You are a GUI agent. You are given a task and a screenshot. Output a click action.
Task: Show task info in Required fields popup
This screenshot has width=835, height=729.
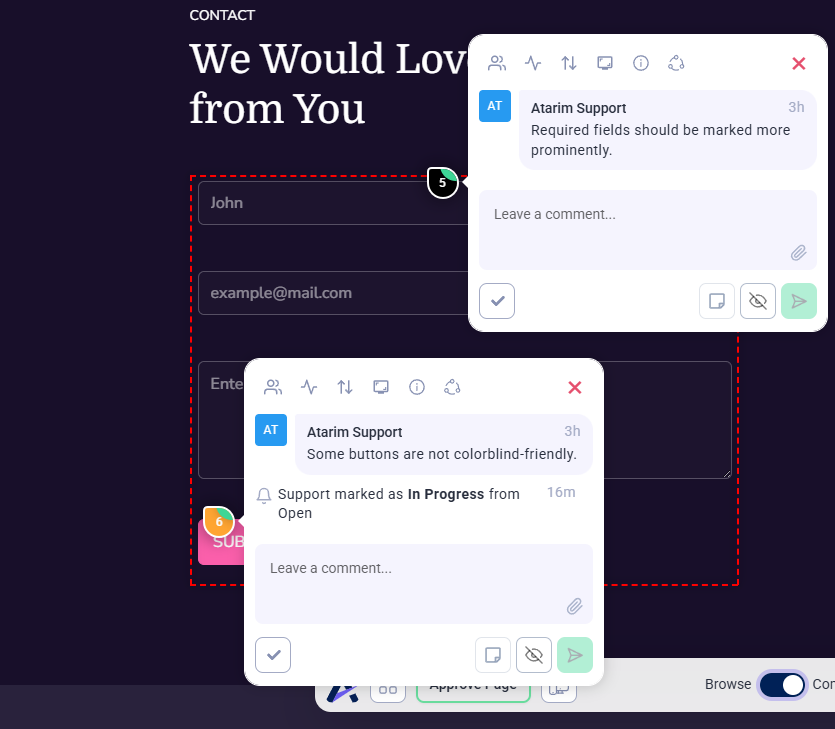641,63
